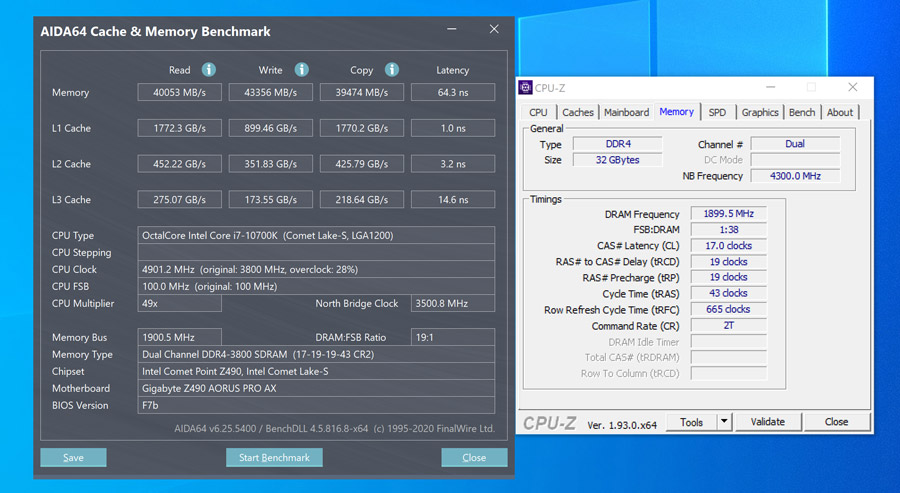
Task: Click the Size value 32 GBytes in CPU-Z
Action: (618, 160)
